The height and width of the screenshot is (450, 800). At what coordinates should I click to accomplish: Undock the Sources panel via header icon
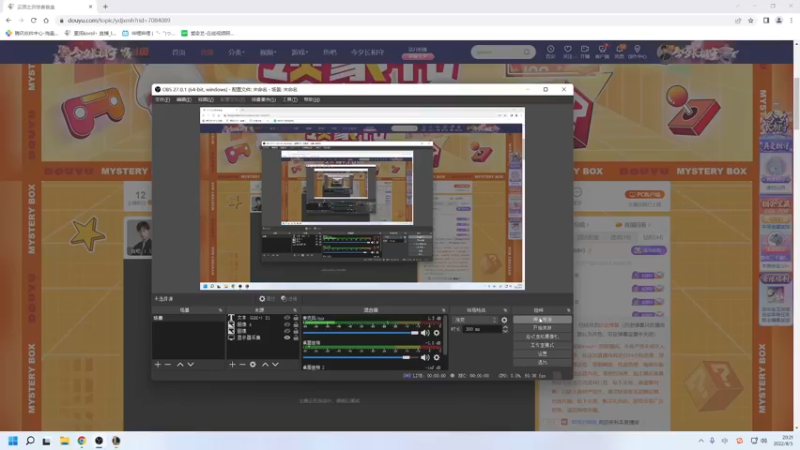295,310
